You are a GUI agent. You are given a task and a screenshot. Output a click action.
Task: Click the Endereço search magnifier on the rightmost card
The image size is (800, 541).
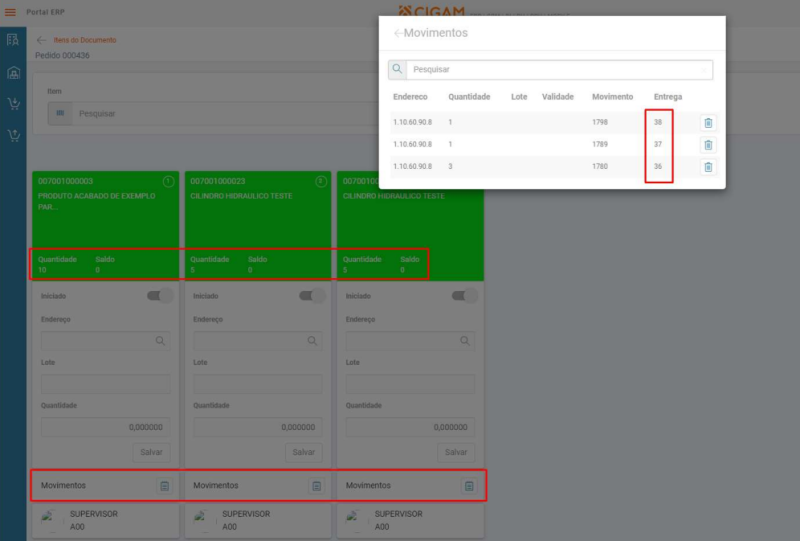(x=465, y=341)
